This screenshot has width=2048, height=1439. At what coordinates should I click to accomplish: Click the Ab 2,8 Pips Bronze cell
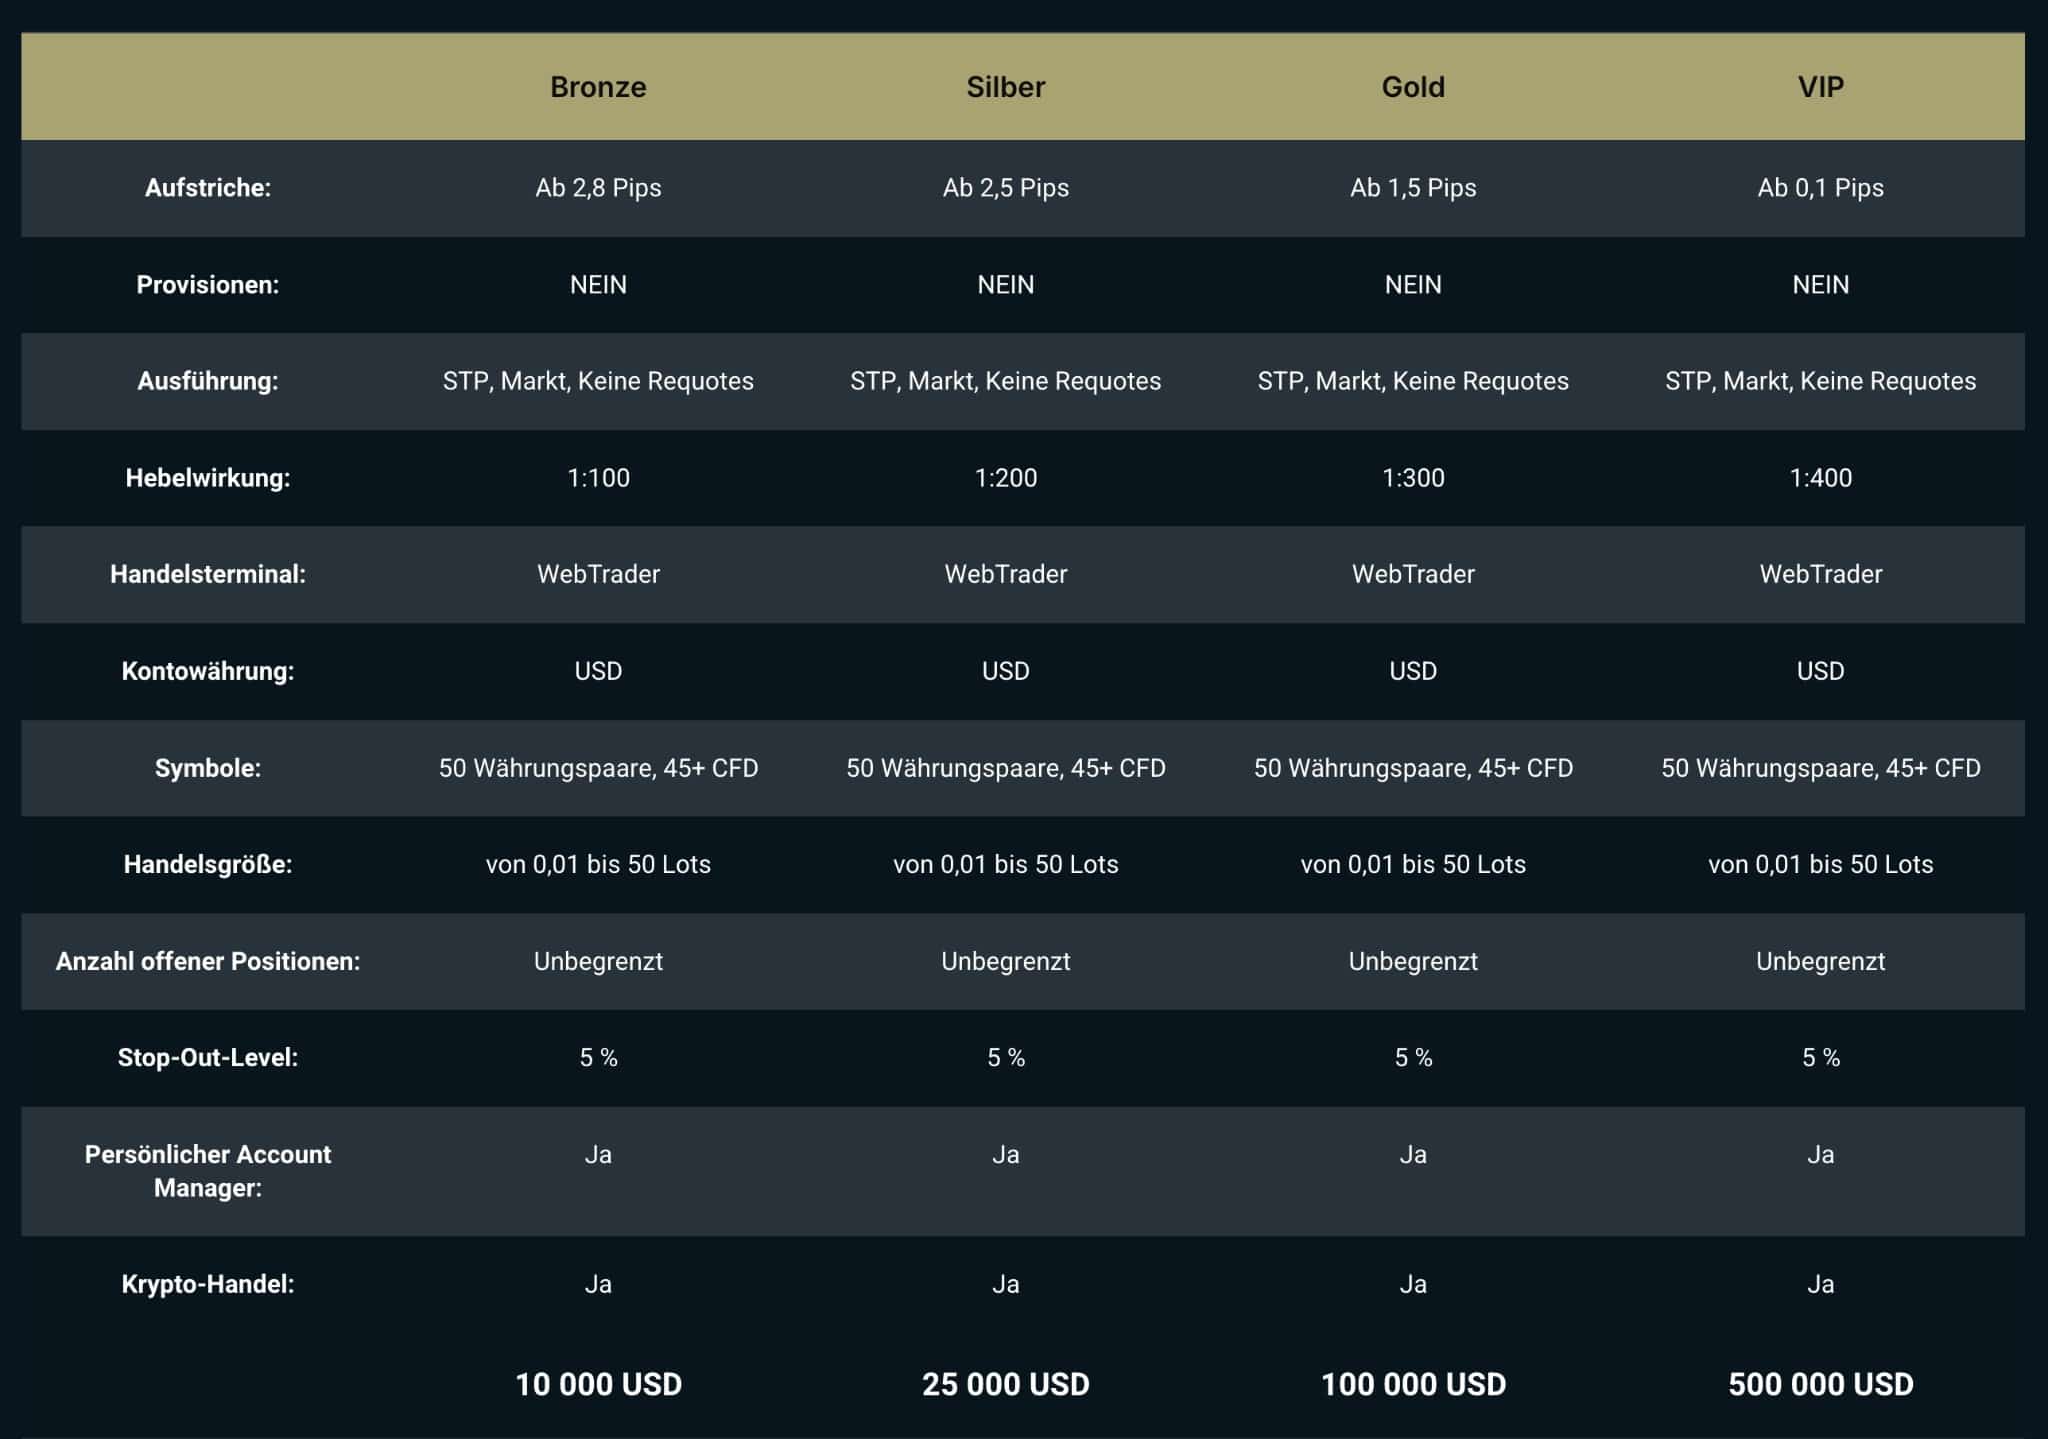[x=598, y=188]
